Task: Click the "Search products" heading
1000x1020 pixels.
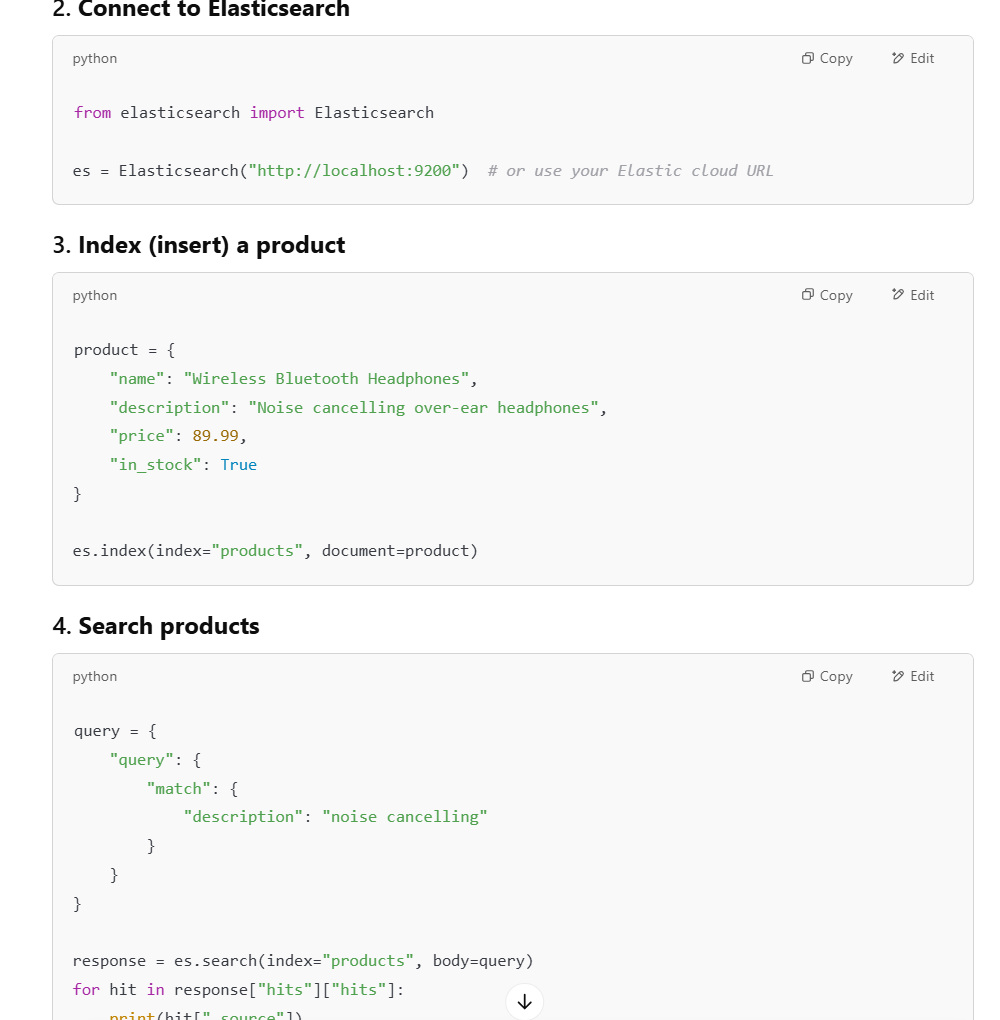Action: (x=168, y=627)
